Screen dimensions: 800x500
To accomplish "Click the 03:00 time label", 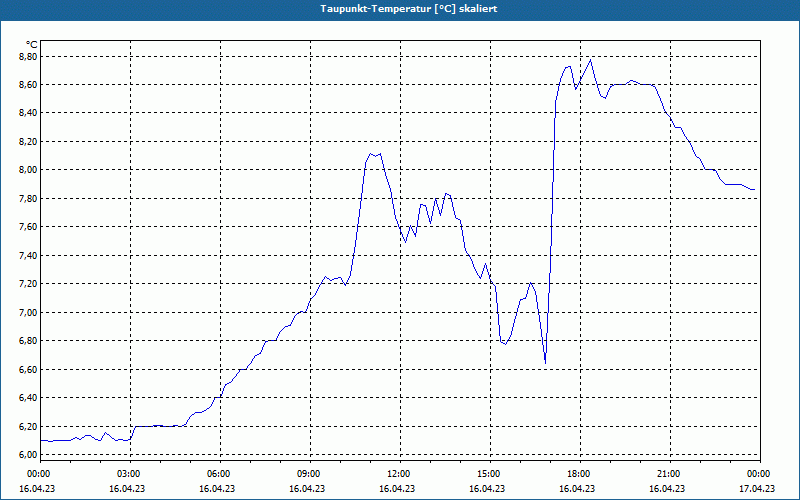I will point(130,474).
